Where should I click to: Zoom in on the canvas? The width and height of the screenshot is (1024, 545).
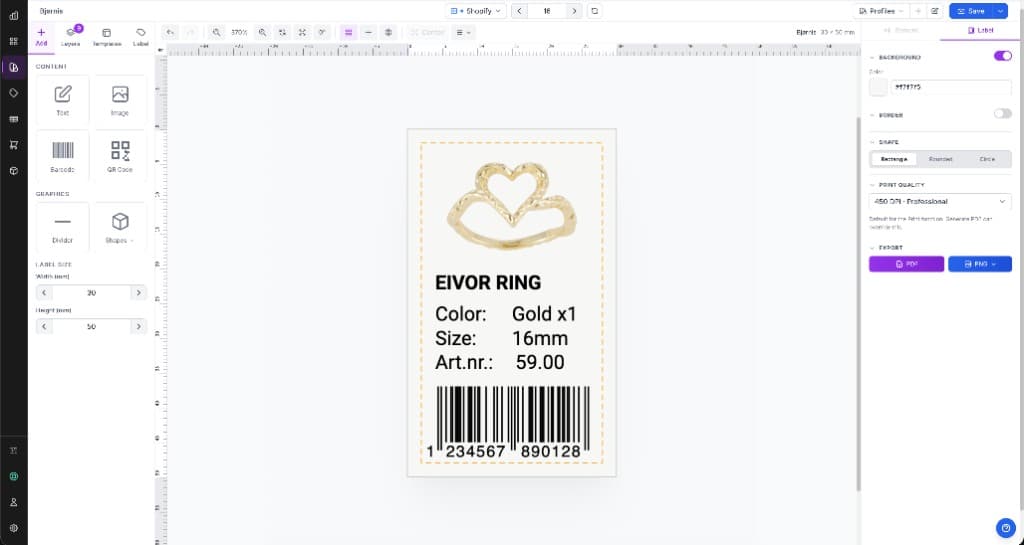tap(262, 32)
